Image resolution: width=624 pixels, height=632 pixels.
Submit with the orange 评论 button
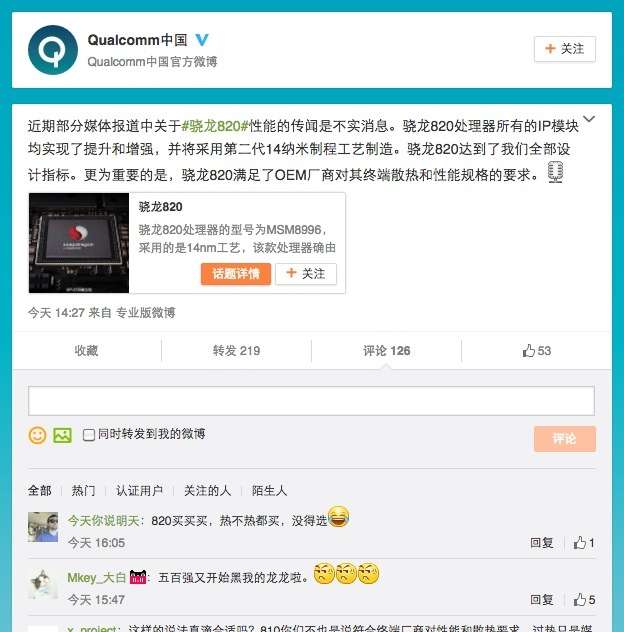coord(565,439)
